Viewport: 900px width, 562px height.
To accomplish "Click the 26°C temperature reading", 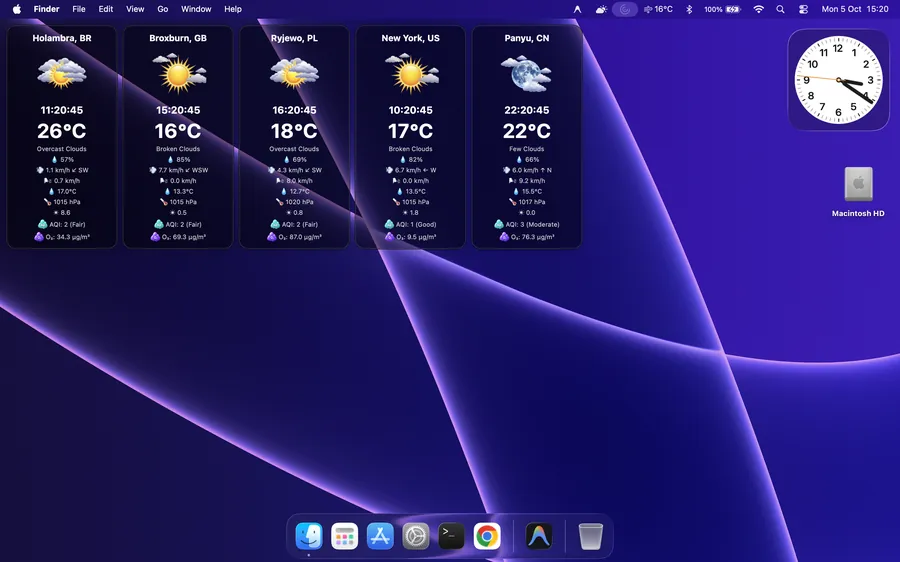I will pyautogui.click(x=61, y=131).
